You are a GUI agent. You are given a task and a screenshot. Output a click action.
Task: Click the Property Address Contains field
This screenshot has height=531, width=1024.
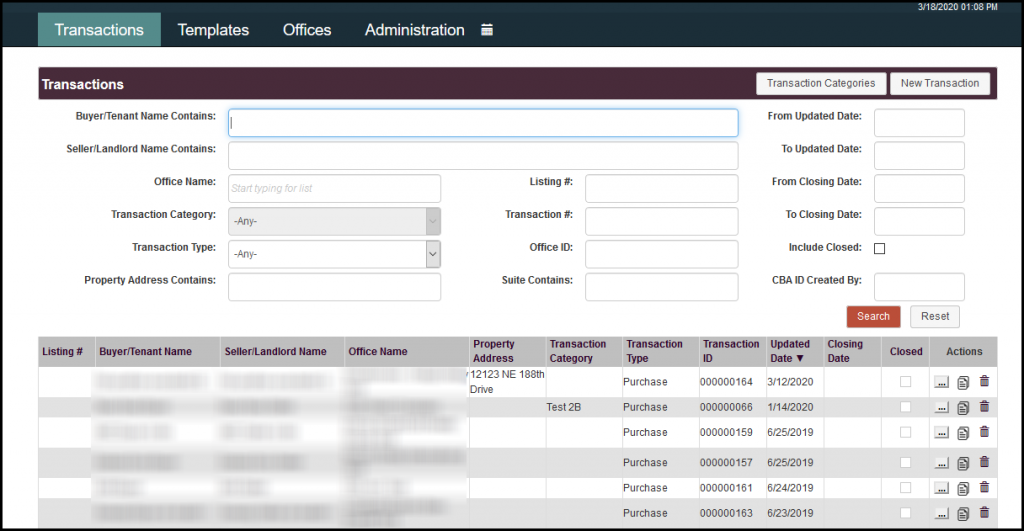[x=334, y=287]
